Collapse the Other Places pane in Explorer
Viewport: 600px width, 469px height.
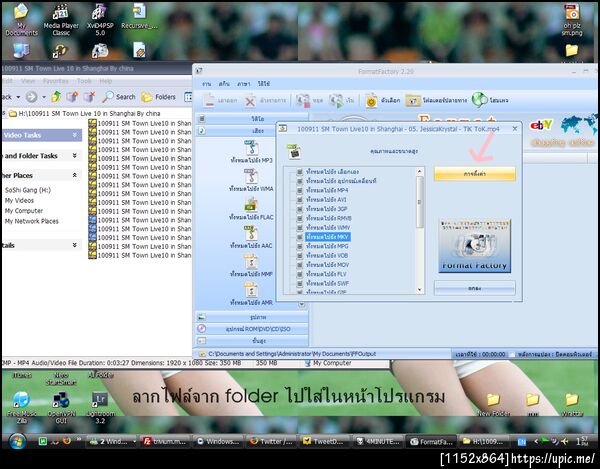pyautogui.click(x=75, y=175)
